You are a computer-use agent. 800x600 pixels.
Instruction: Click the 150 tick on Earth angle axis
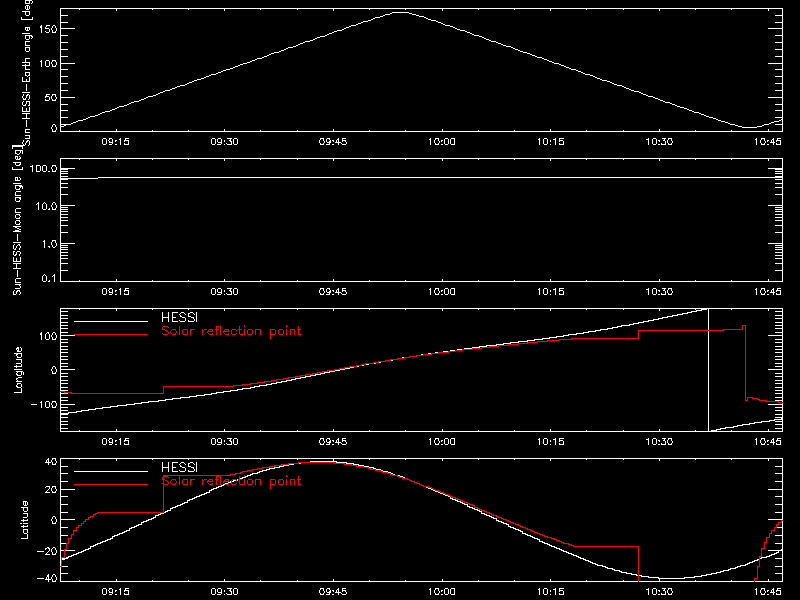click(x=47, y=29)
